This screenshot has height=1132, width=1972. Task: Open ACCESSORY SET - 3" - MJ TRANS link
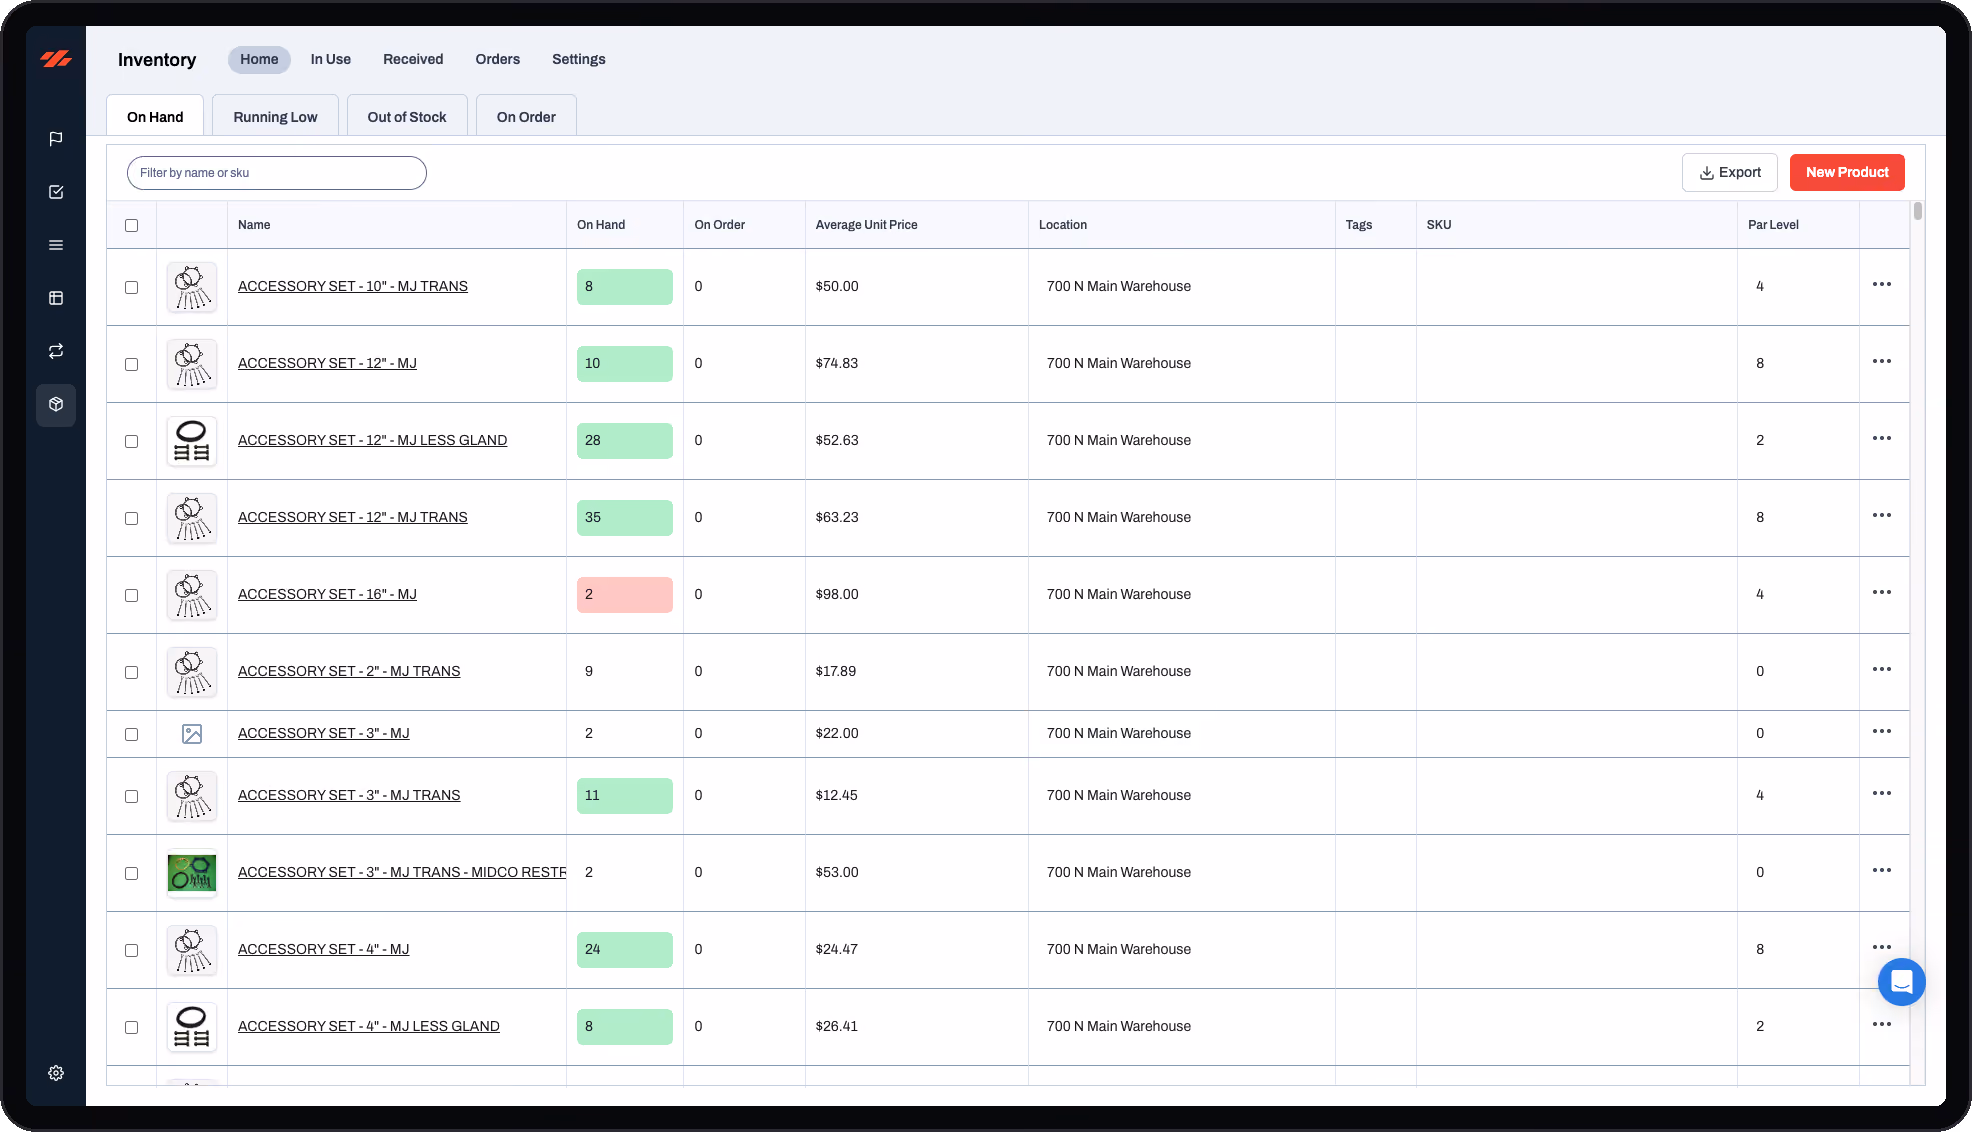coord(349,795)
